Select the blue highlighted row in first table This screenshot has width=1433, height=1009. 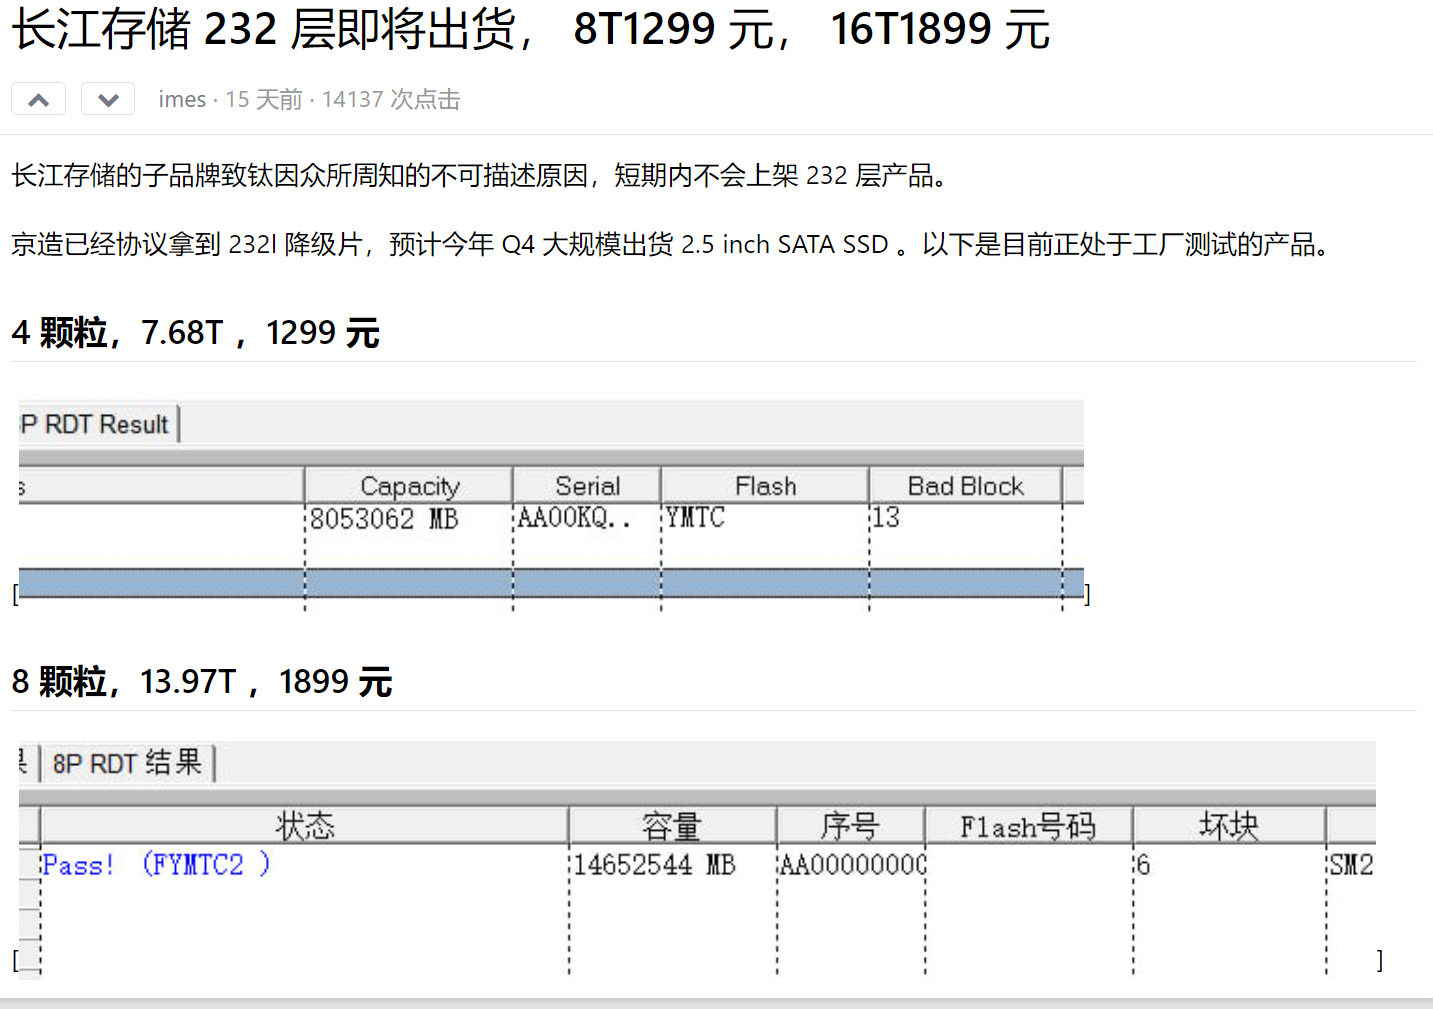pyautogui.click(x=551, y=583)
